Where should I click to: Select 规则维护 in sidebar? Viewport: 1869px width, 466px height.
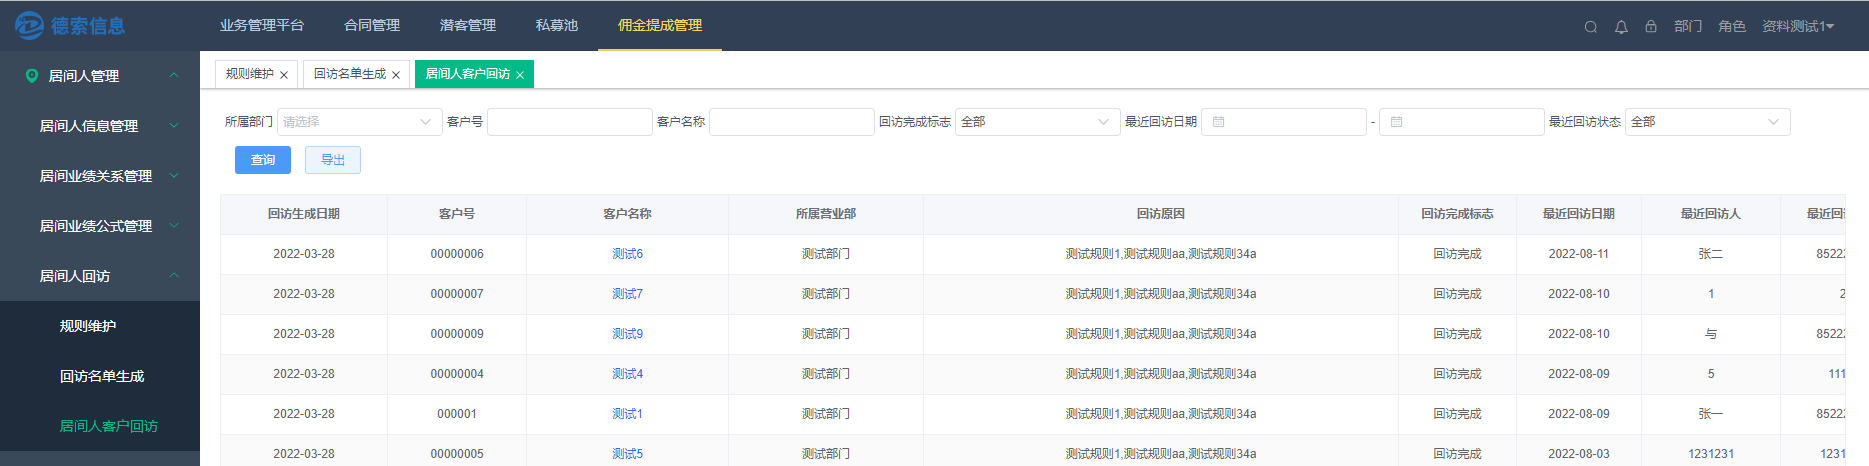(88, 326)
